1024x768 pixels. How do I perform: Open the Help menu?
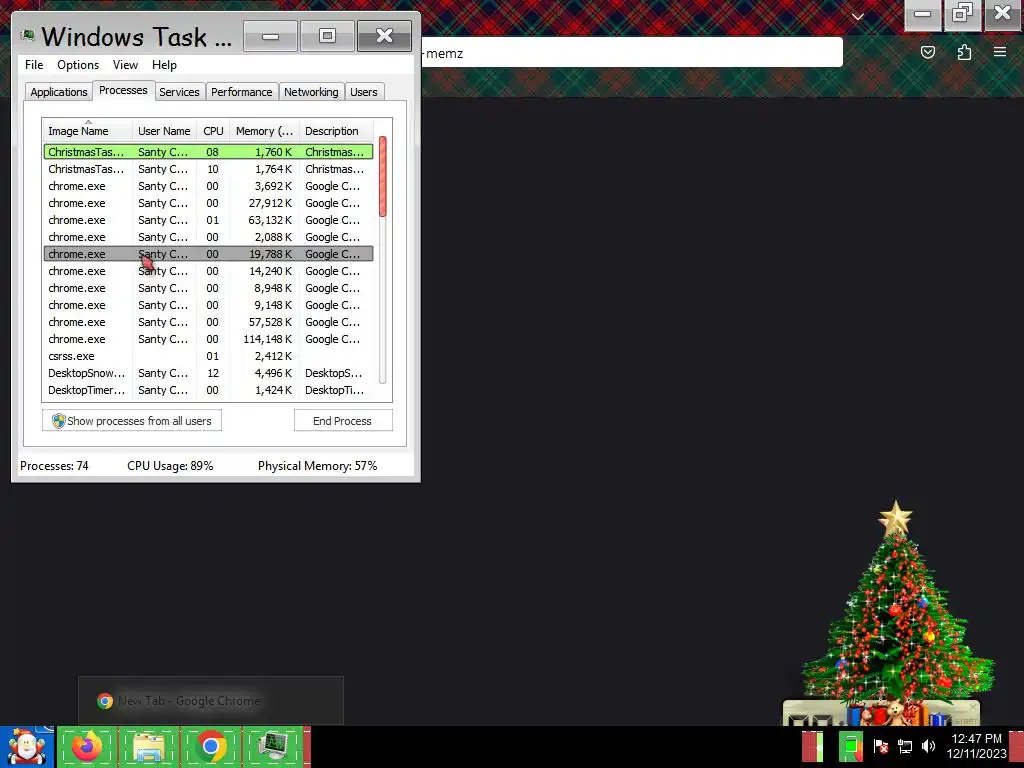[164, 65]
